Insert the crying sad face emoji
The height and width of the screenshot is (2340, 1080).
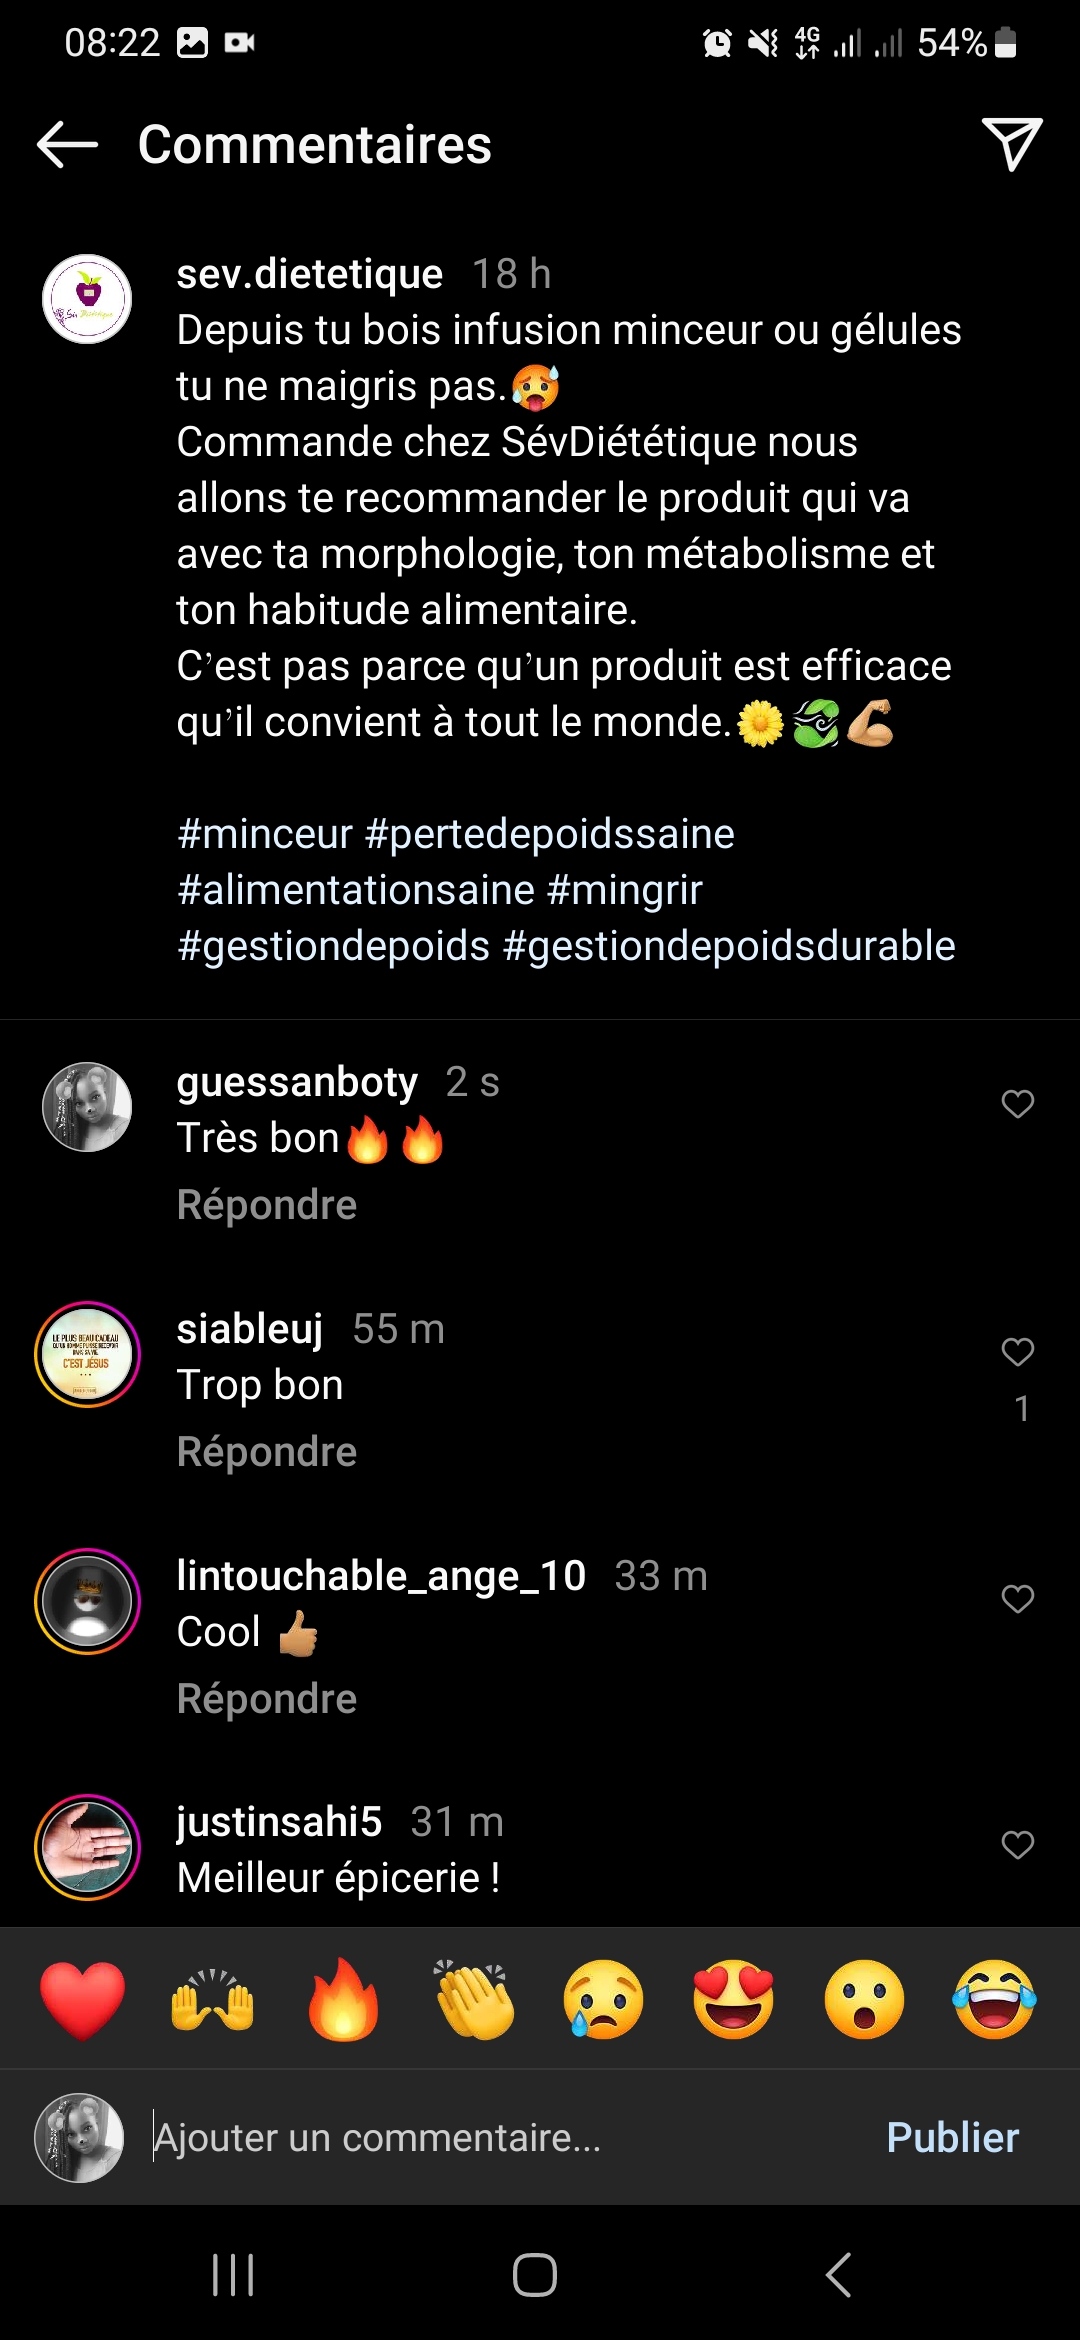point(604,2000)
